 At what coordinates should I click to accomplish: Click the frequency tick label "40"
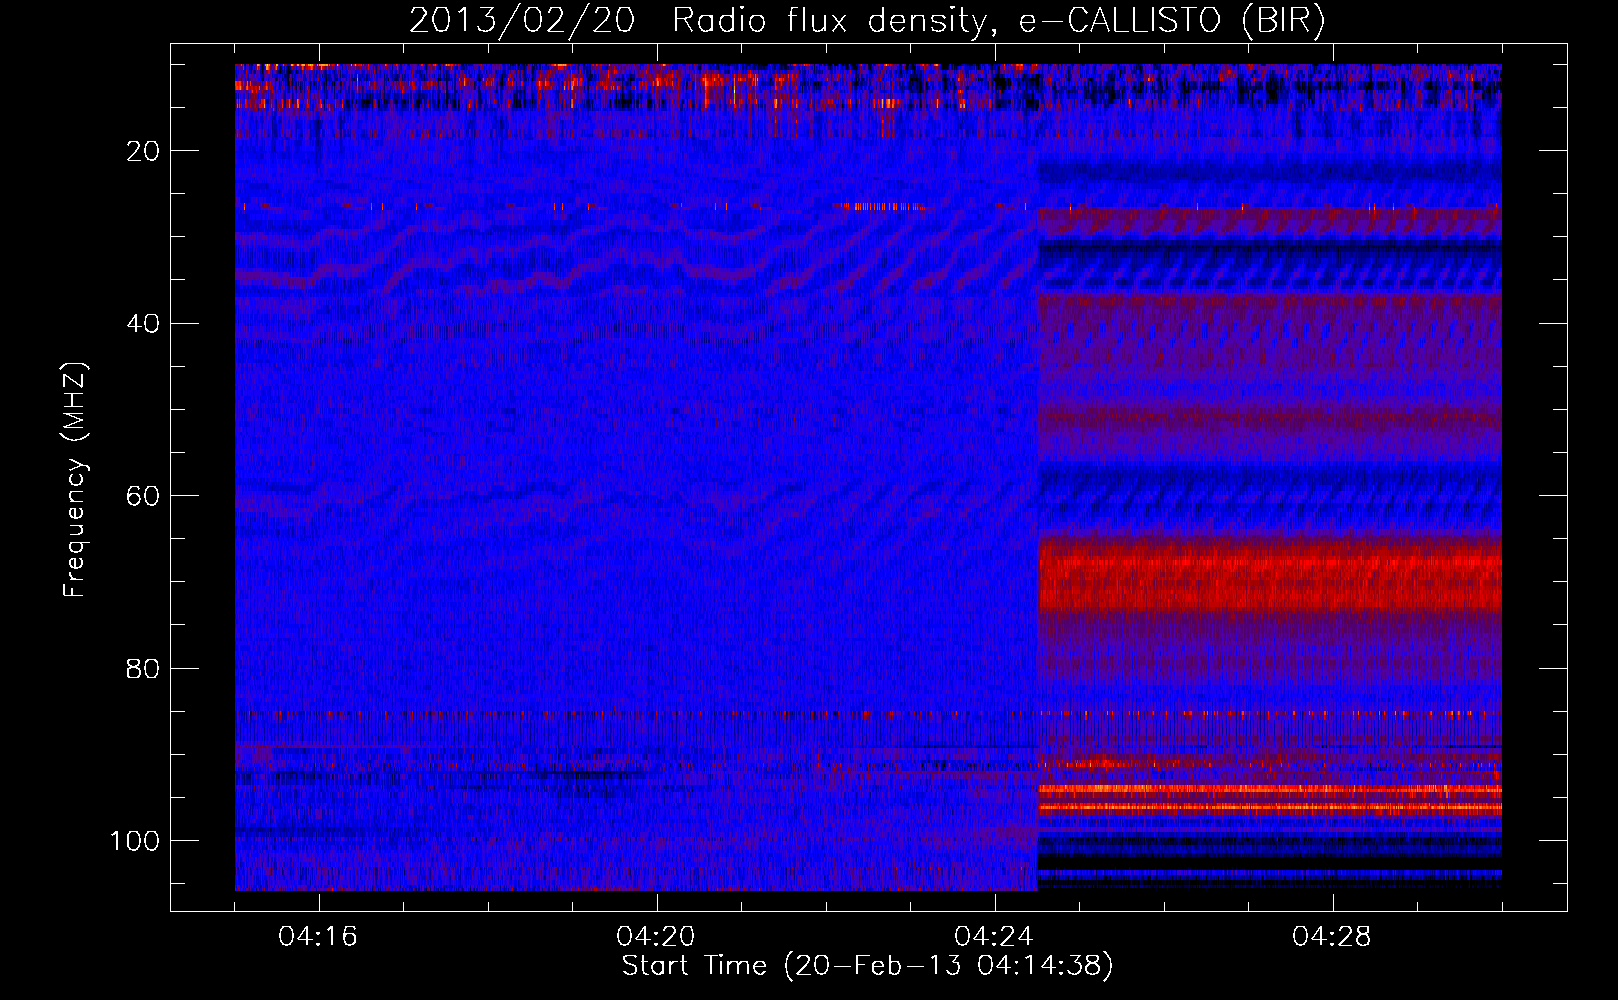pyautogui.click(x=144, y=324)
